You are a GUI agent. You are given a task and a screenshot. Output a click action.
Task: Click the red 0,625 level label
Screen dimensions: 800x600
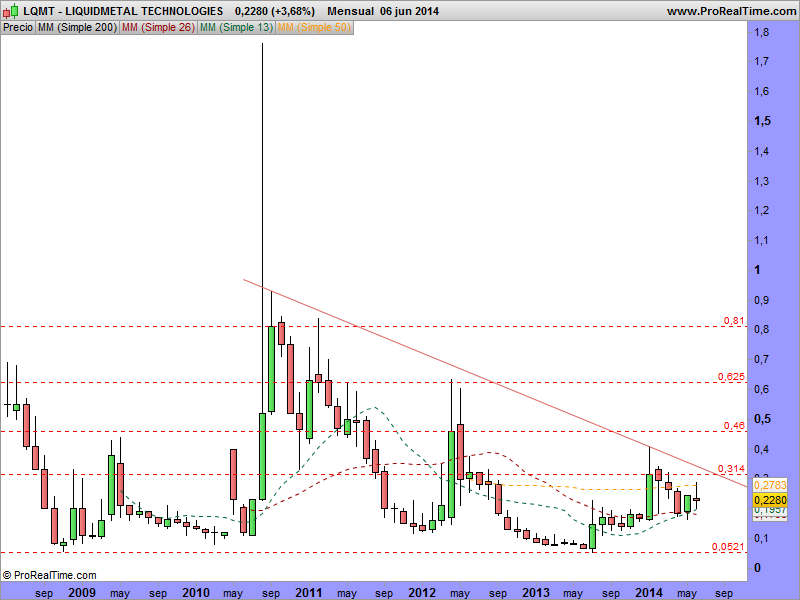click(x=731, y=377)
